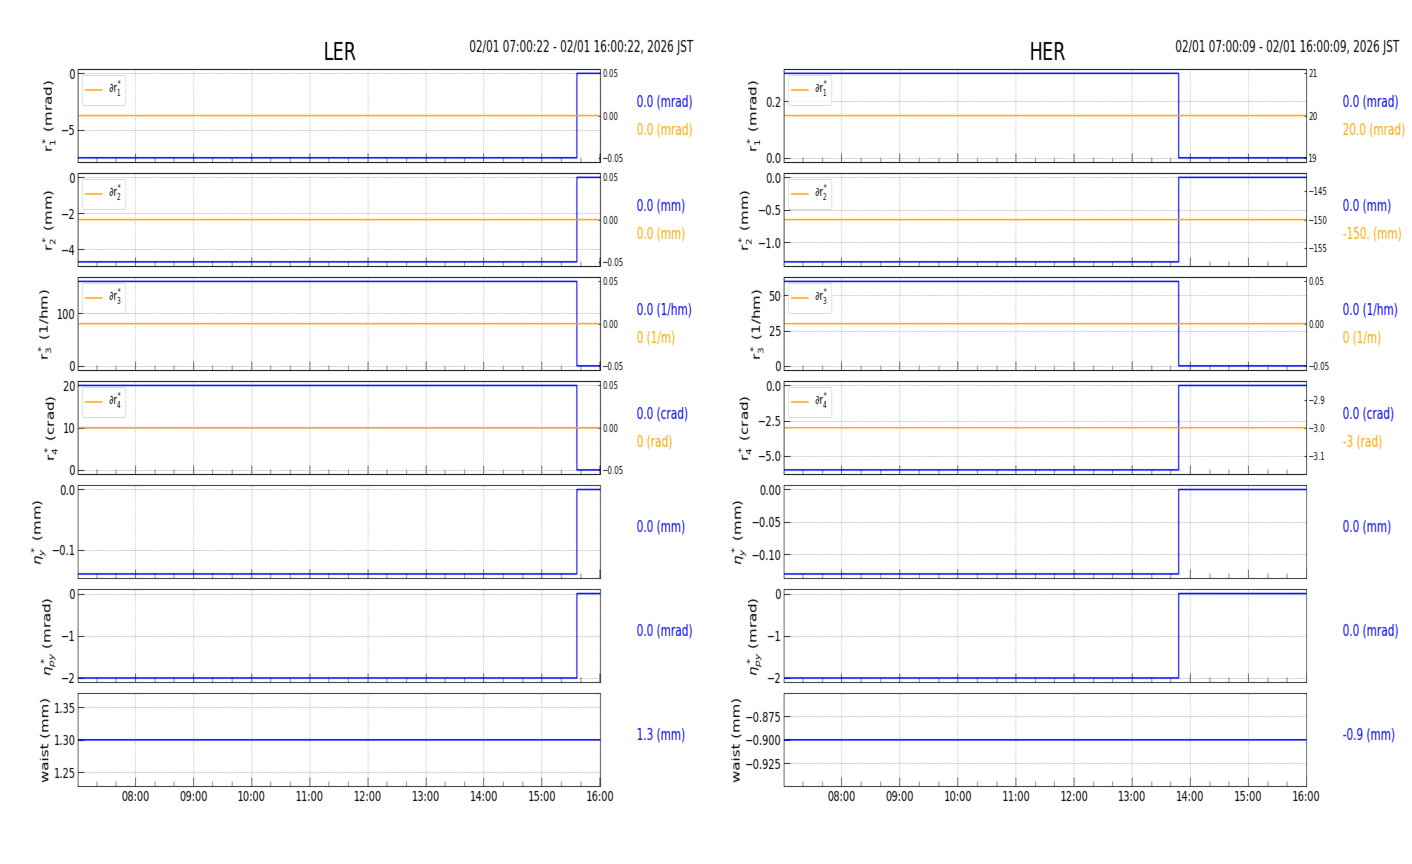Image resolution: width=1412 pixels, height=864 pixels.
Task: Click blue 0.0 (mrad) value beside LER r1* plot
Action: (x=664, y=102)
